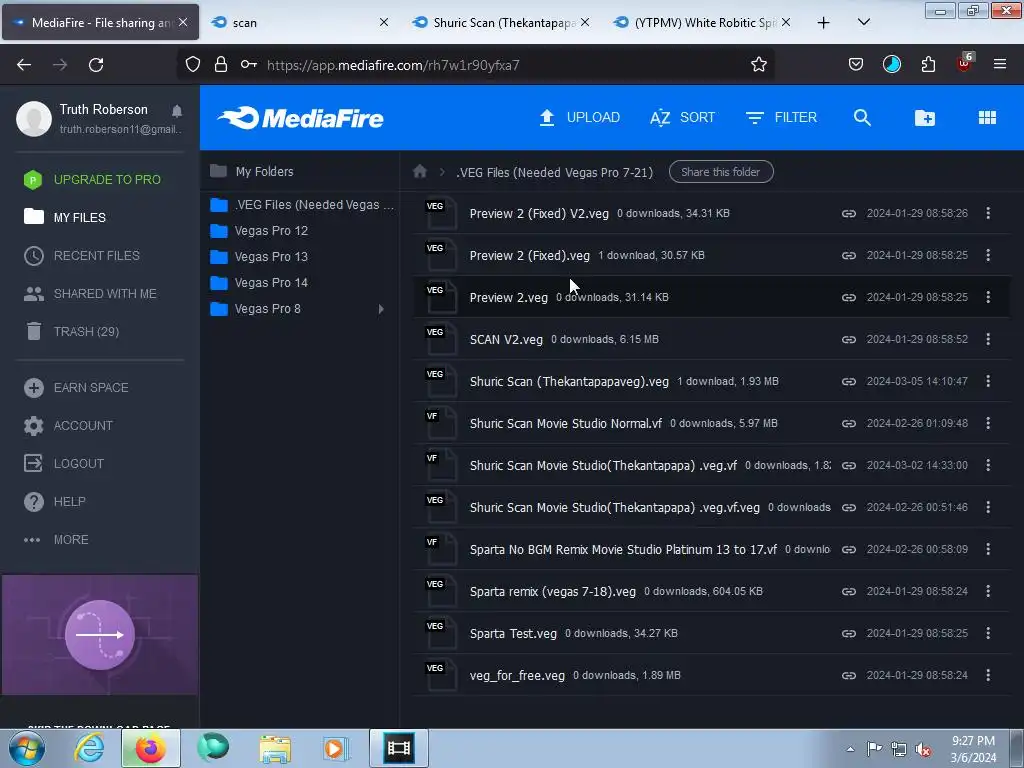Go back in browser history

pos(24,65)
